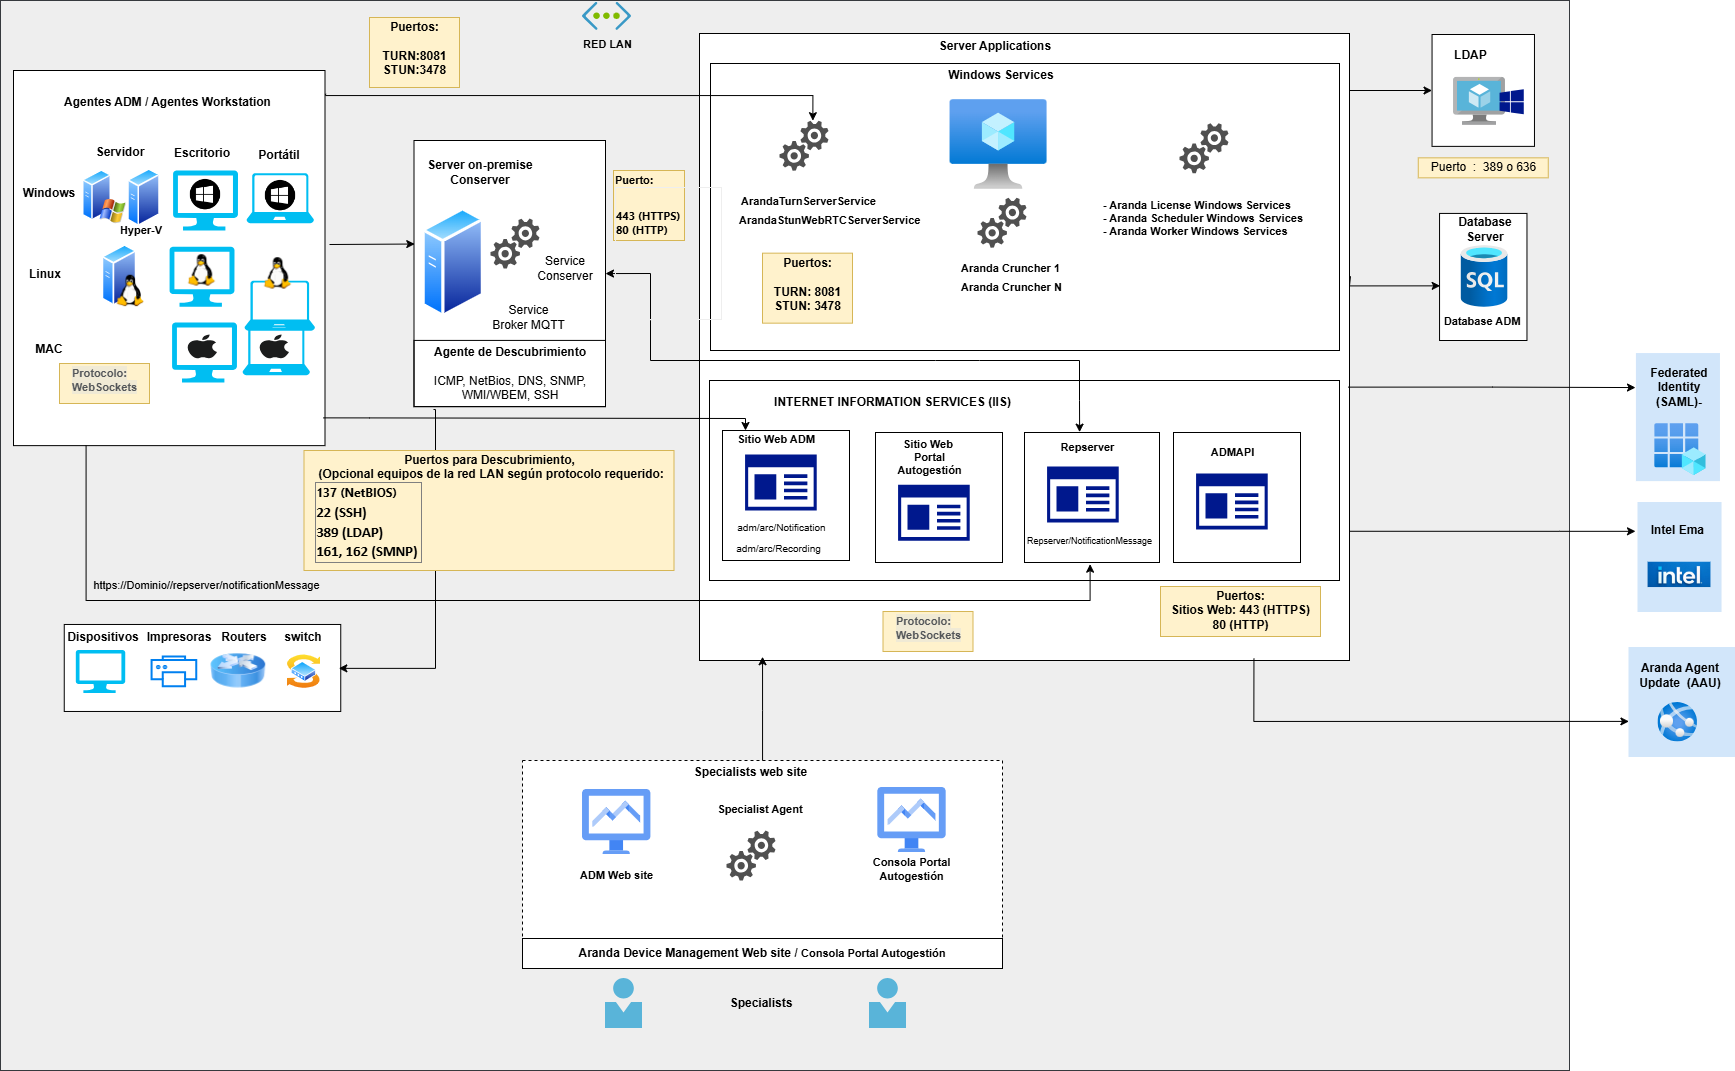Click the Aranda Cruncher gears icon

[x=1002, y=222]
